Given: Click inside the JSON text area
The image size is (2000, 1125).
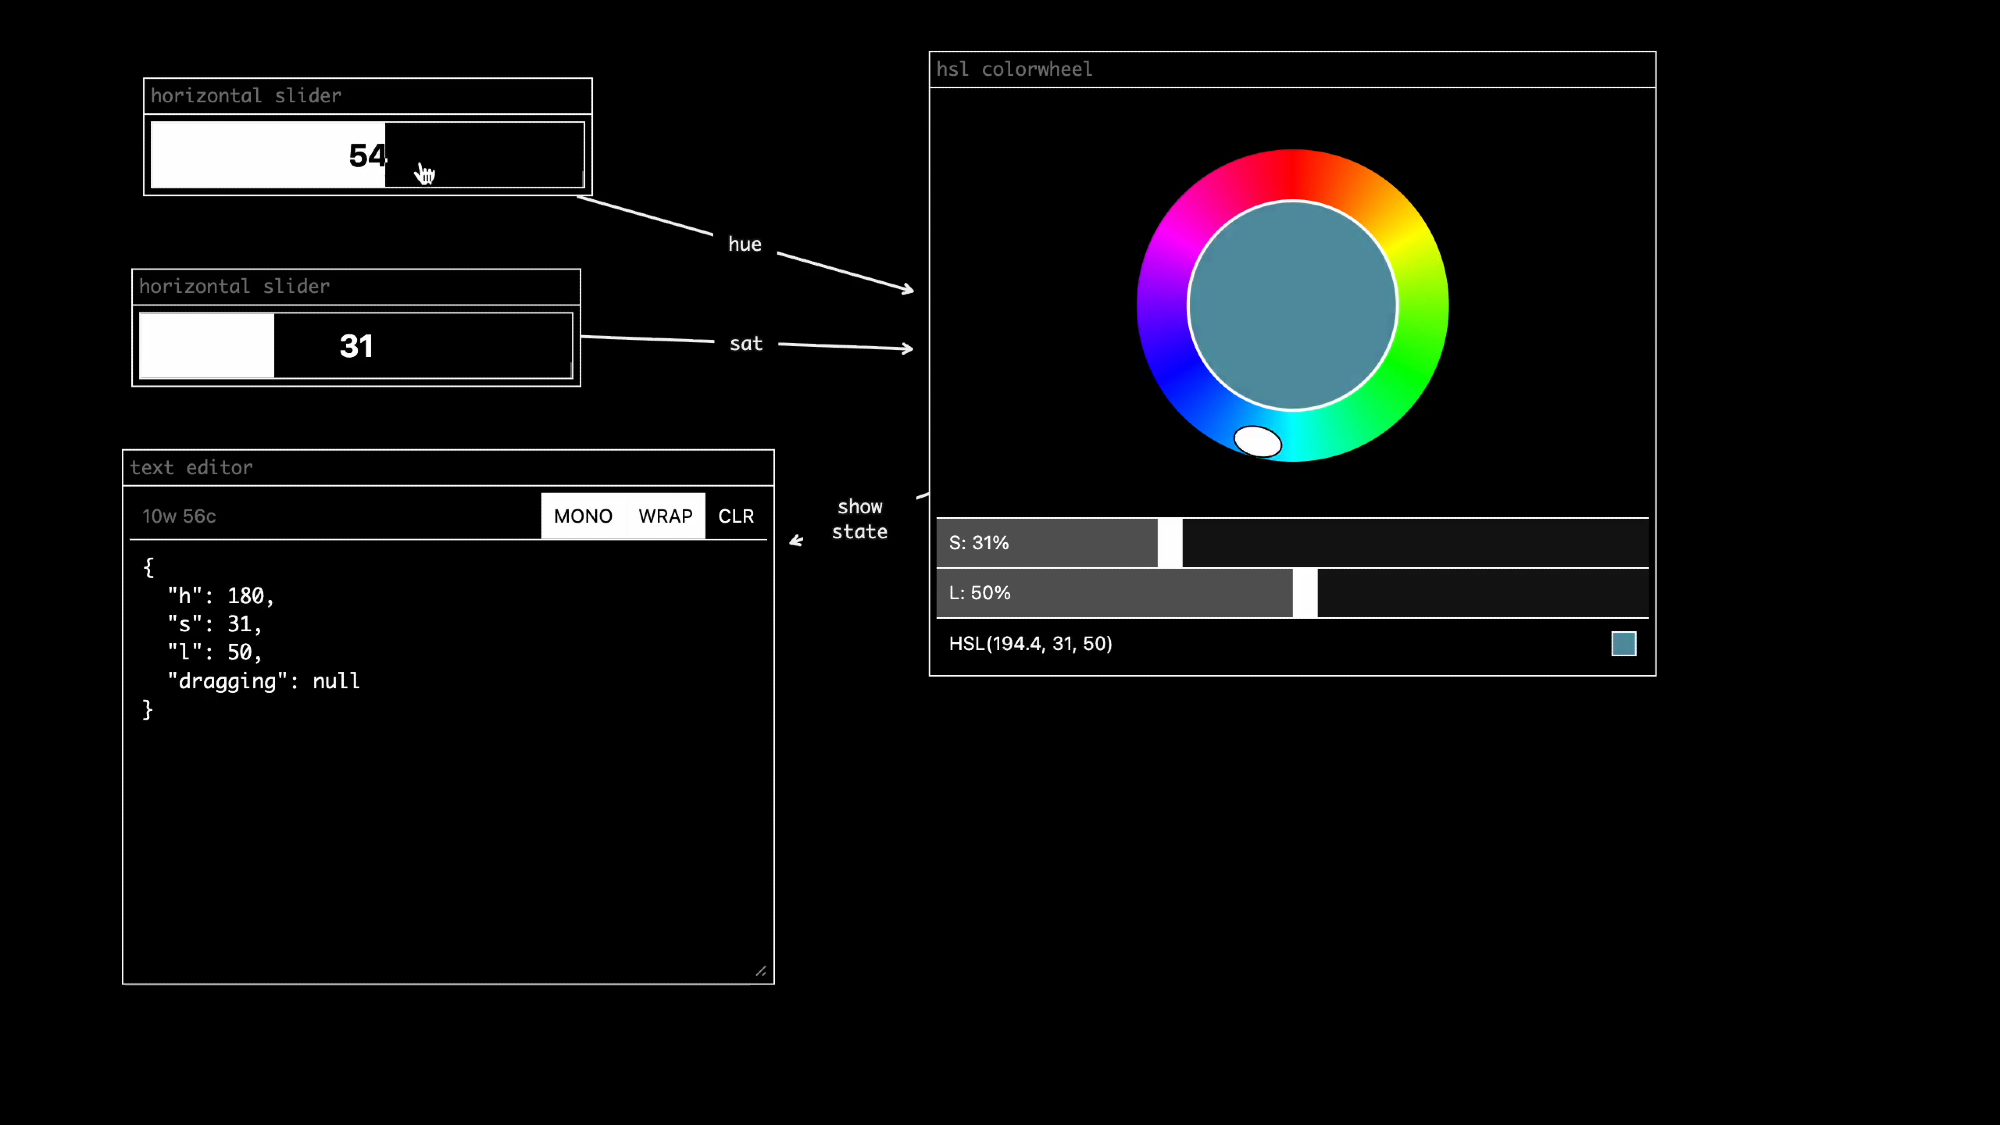Looking at the screenshot, I should 450,800.
